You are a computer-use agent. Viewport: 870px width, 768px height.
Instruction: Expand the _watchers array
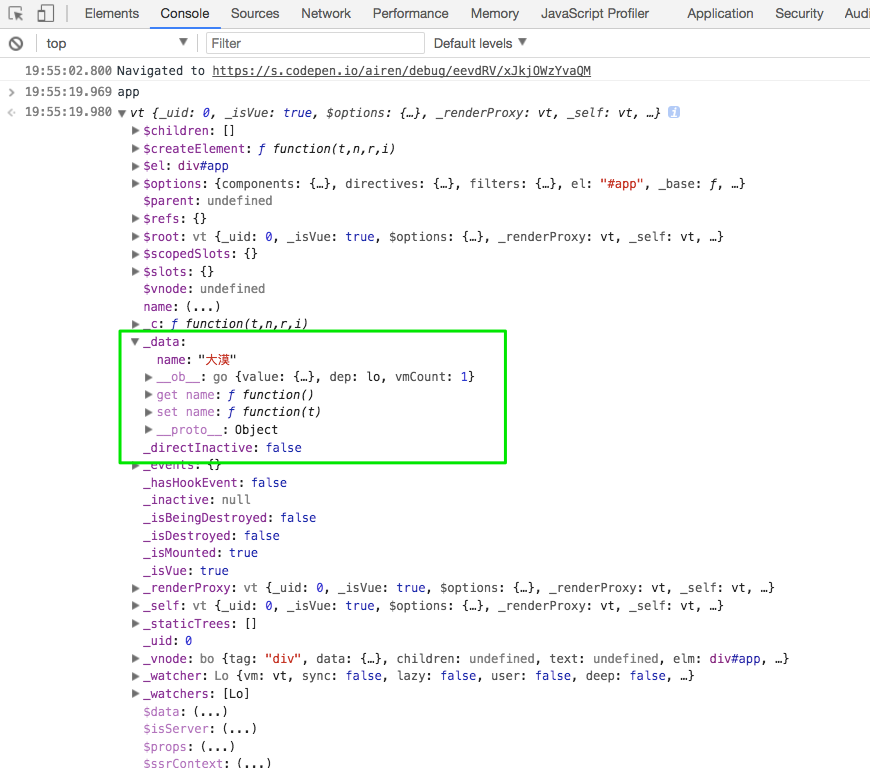coord(135,693)
